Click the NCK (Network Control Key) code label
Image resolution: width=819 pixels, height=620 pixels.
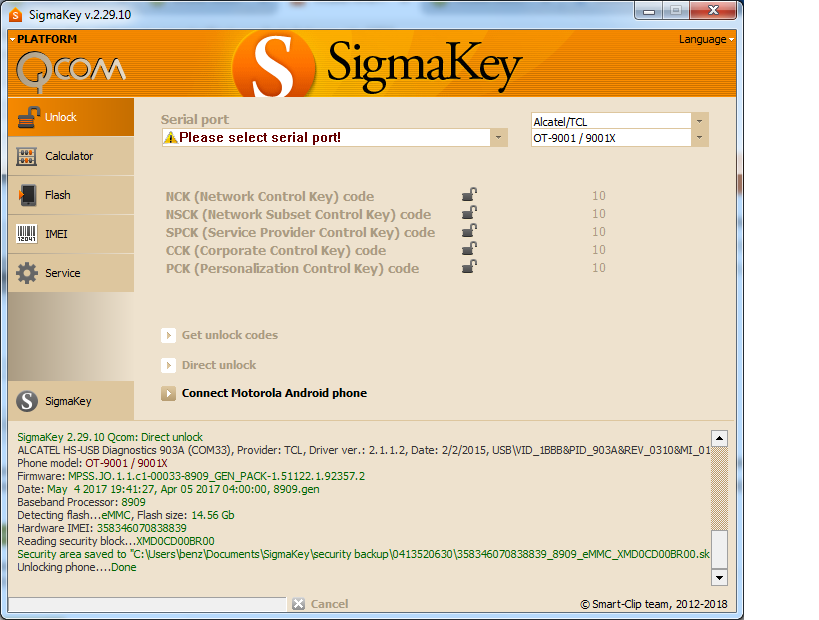[x=270, y=196]
